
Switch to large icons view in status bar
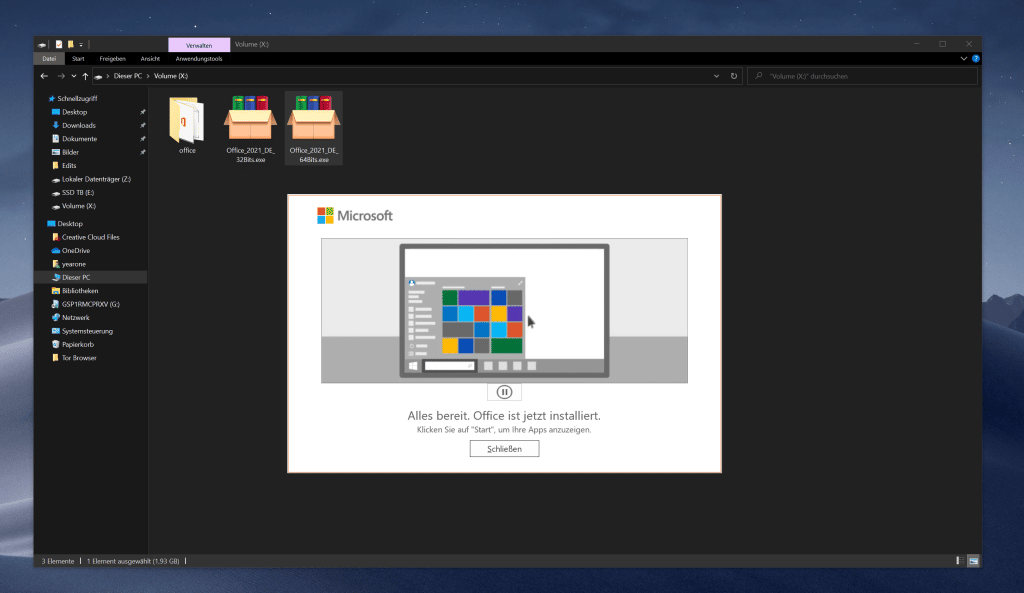coord(973,561)
